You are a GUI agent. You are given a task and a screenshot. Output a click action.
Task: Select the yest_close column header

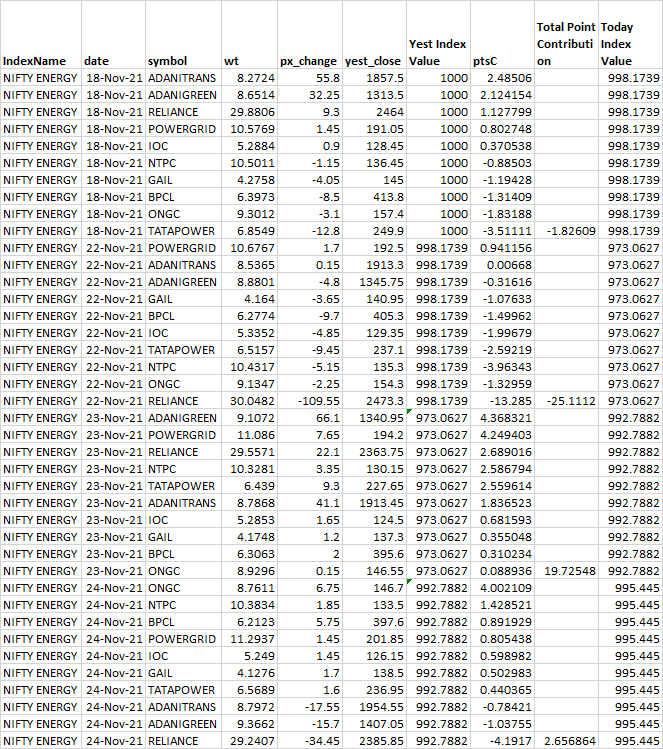tap(373, 61)
